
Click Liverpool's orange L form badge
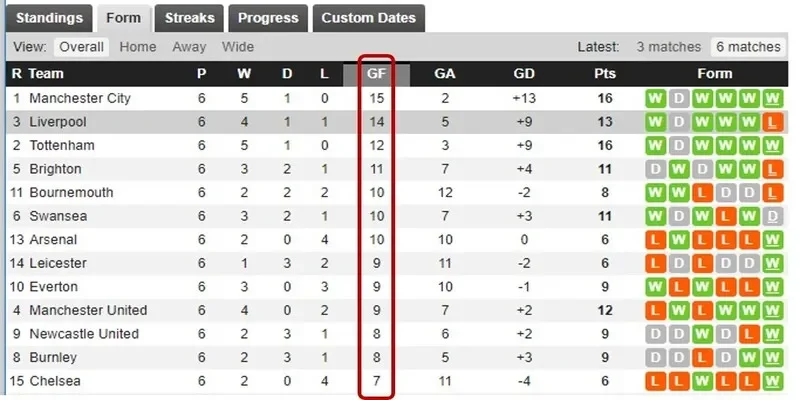pos(772,122)
